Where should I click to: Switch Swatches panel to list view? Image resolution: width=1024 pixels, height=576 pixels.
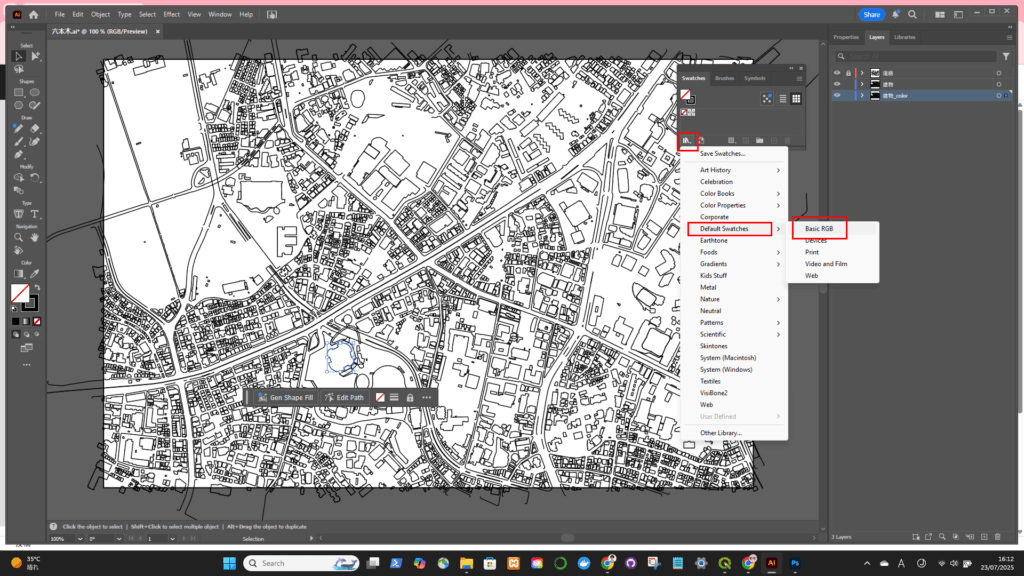coord(782,99)
